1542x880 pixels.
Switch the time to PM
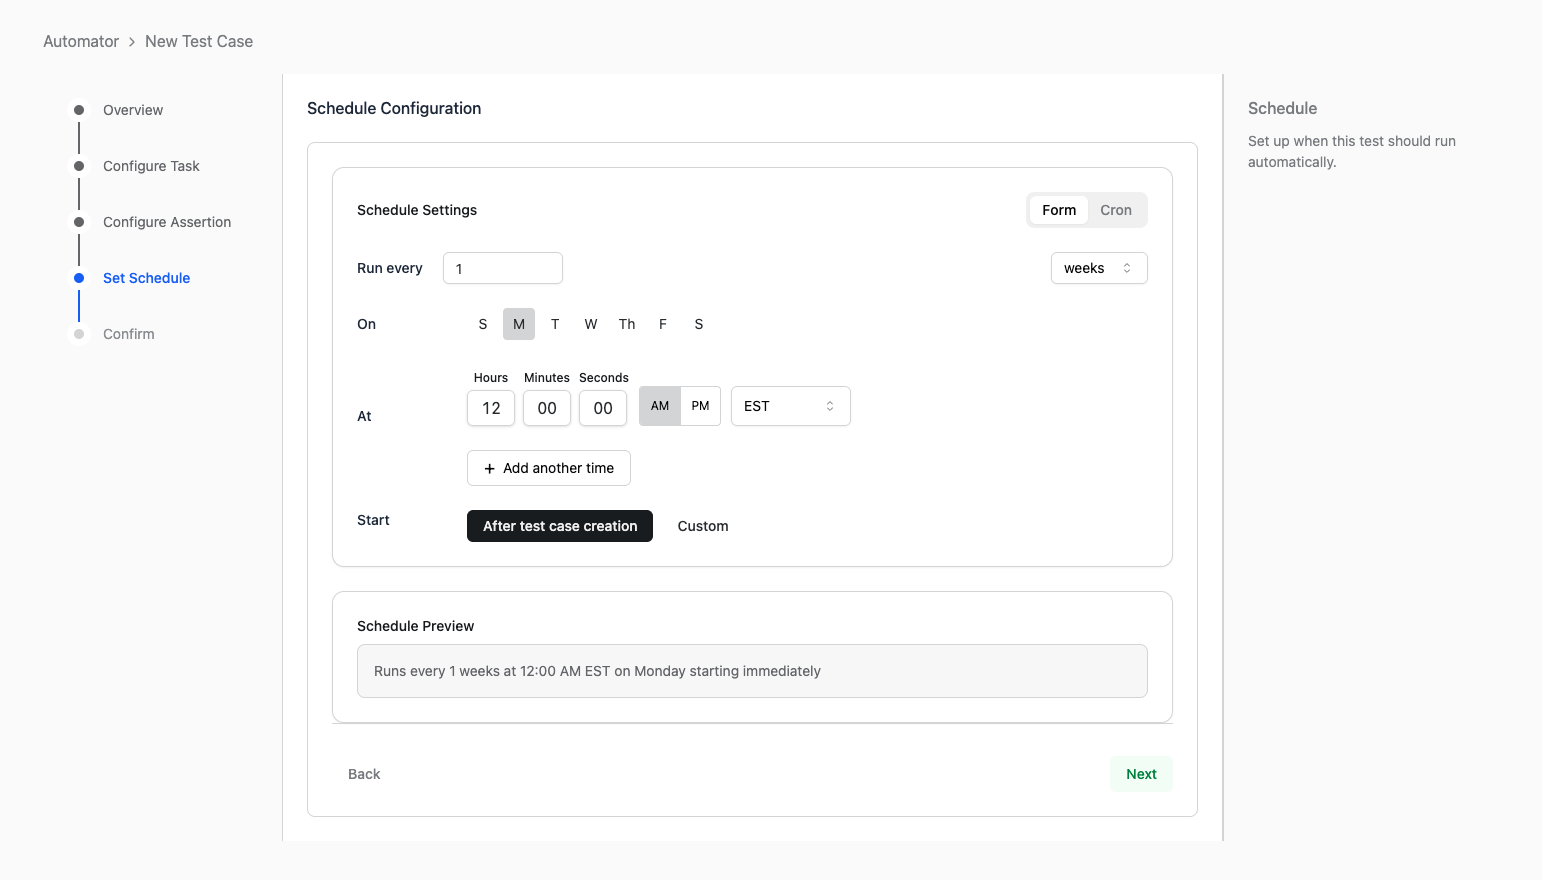(x=700, y=406)
